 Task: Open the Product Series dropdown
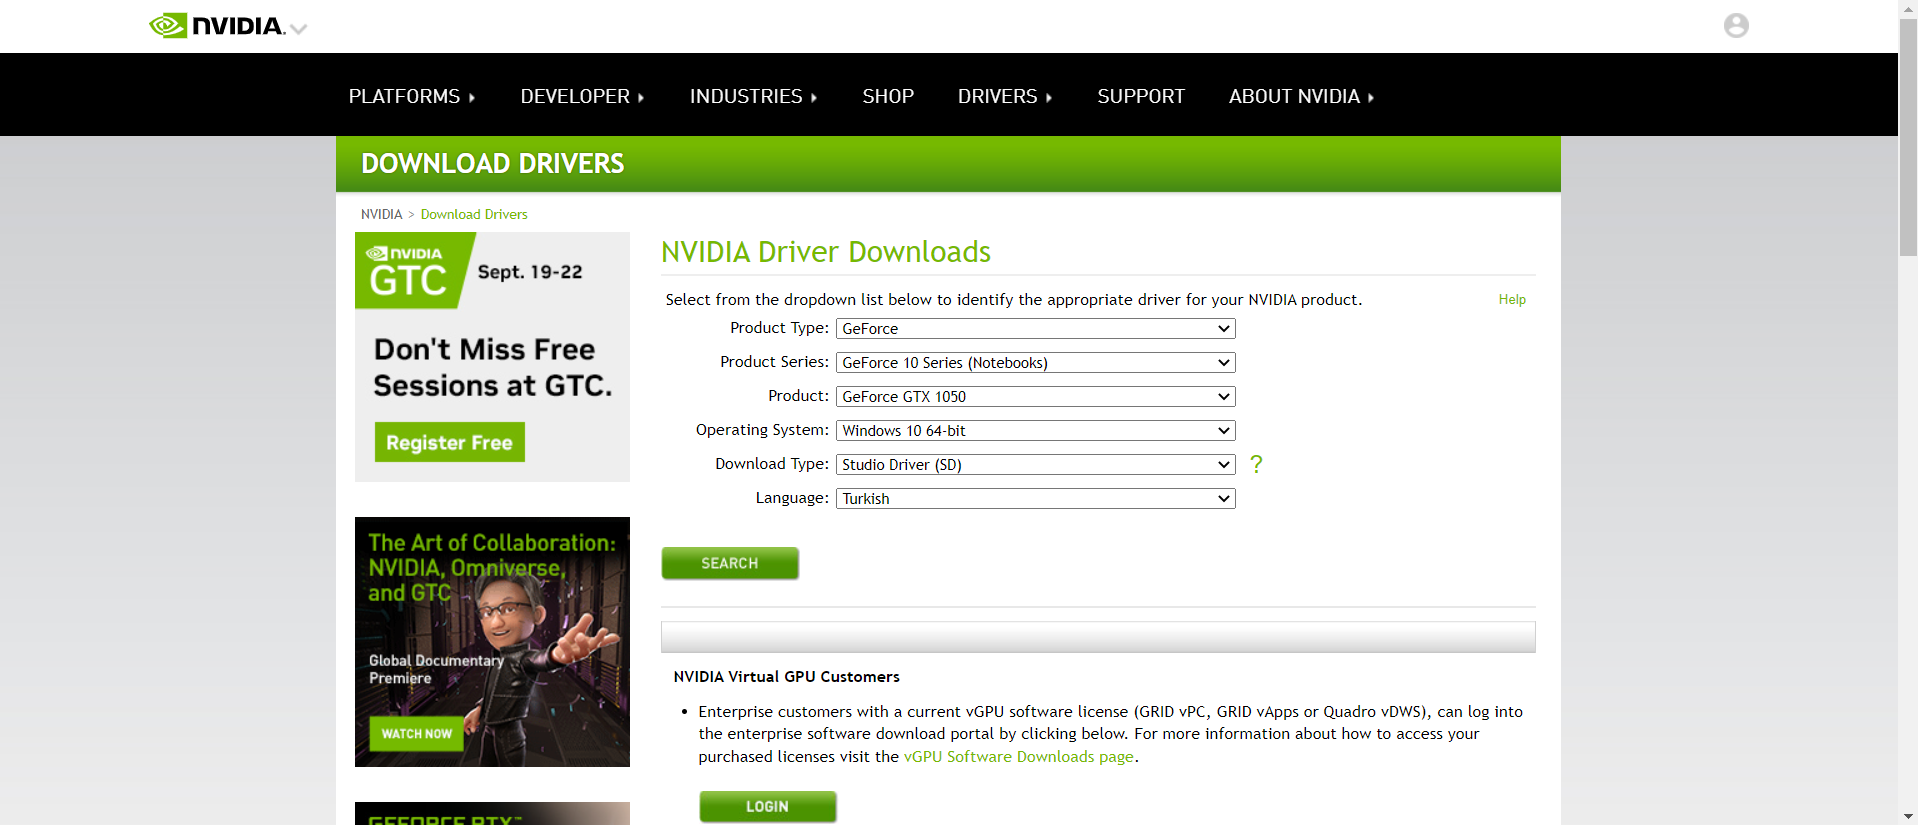click(x=1035, y=363)
